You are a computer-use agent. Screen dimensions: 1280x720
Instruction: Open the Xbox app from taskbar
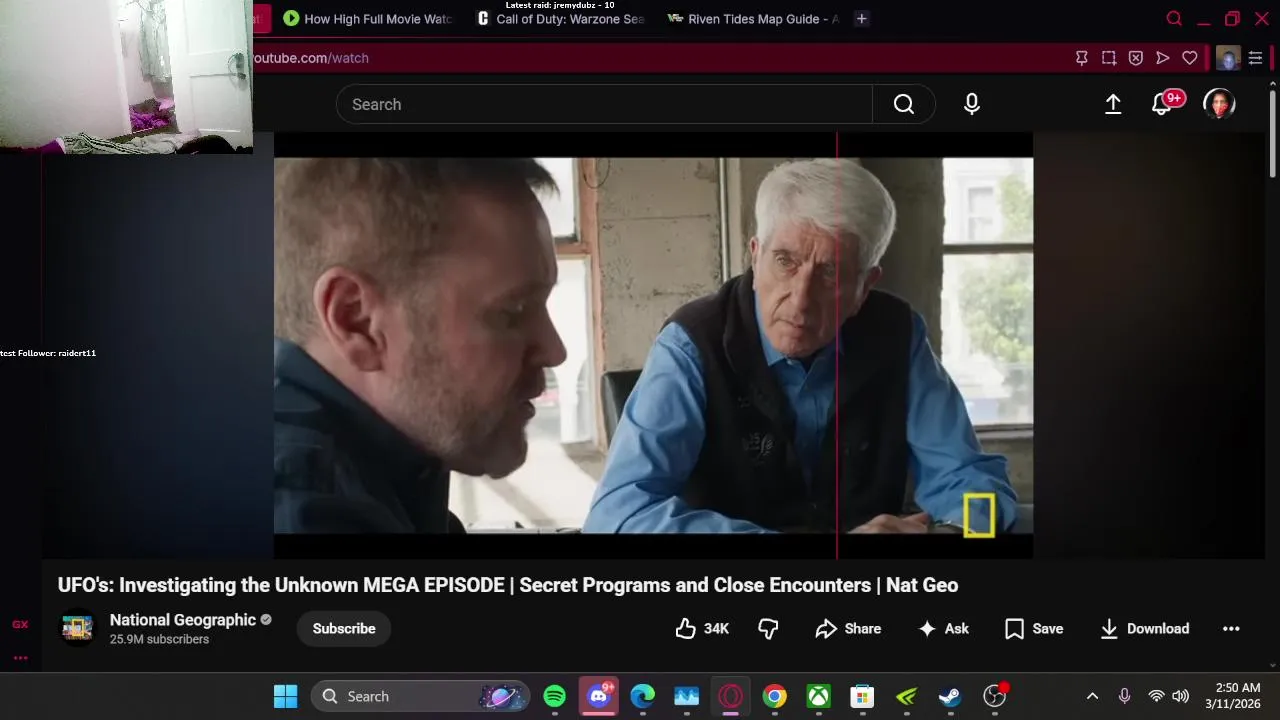819,696
